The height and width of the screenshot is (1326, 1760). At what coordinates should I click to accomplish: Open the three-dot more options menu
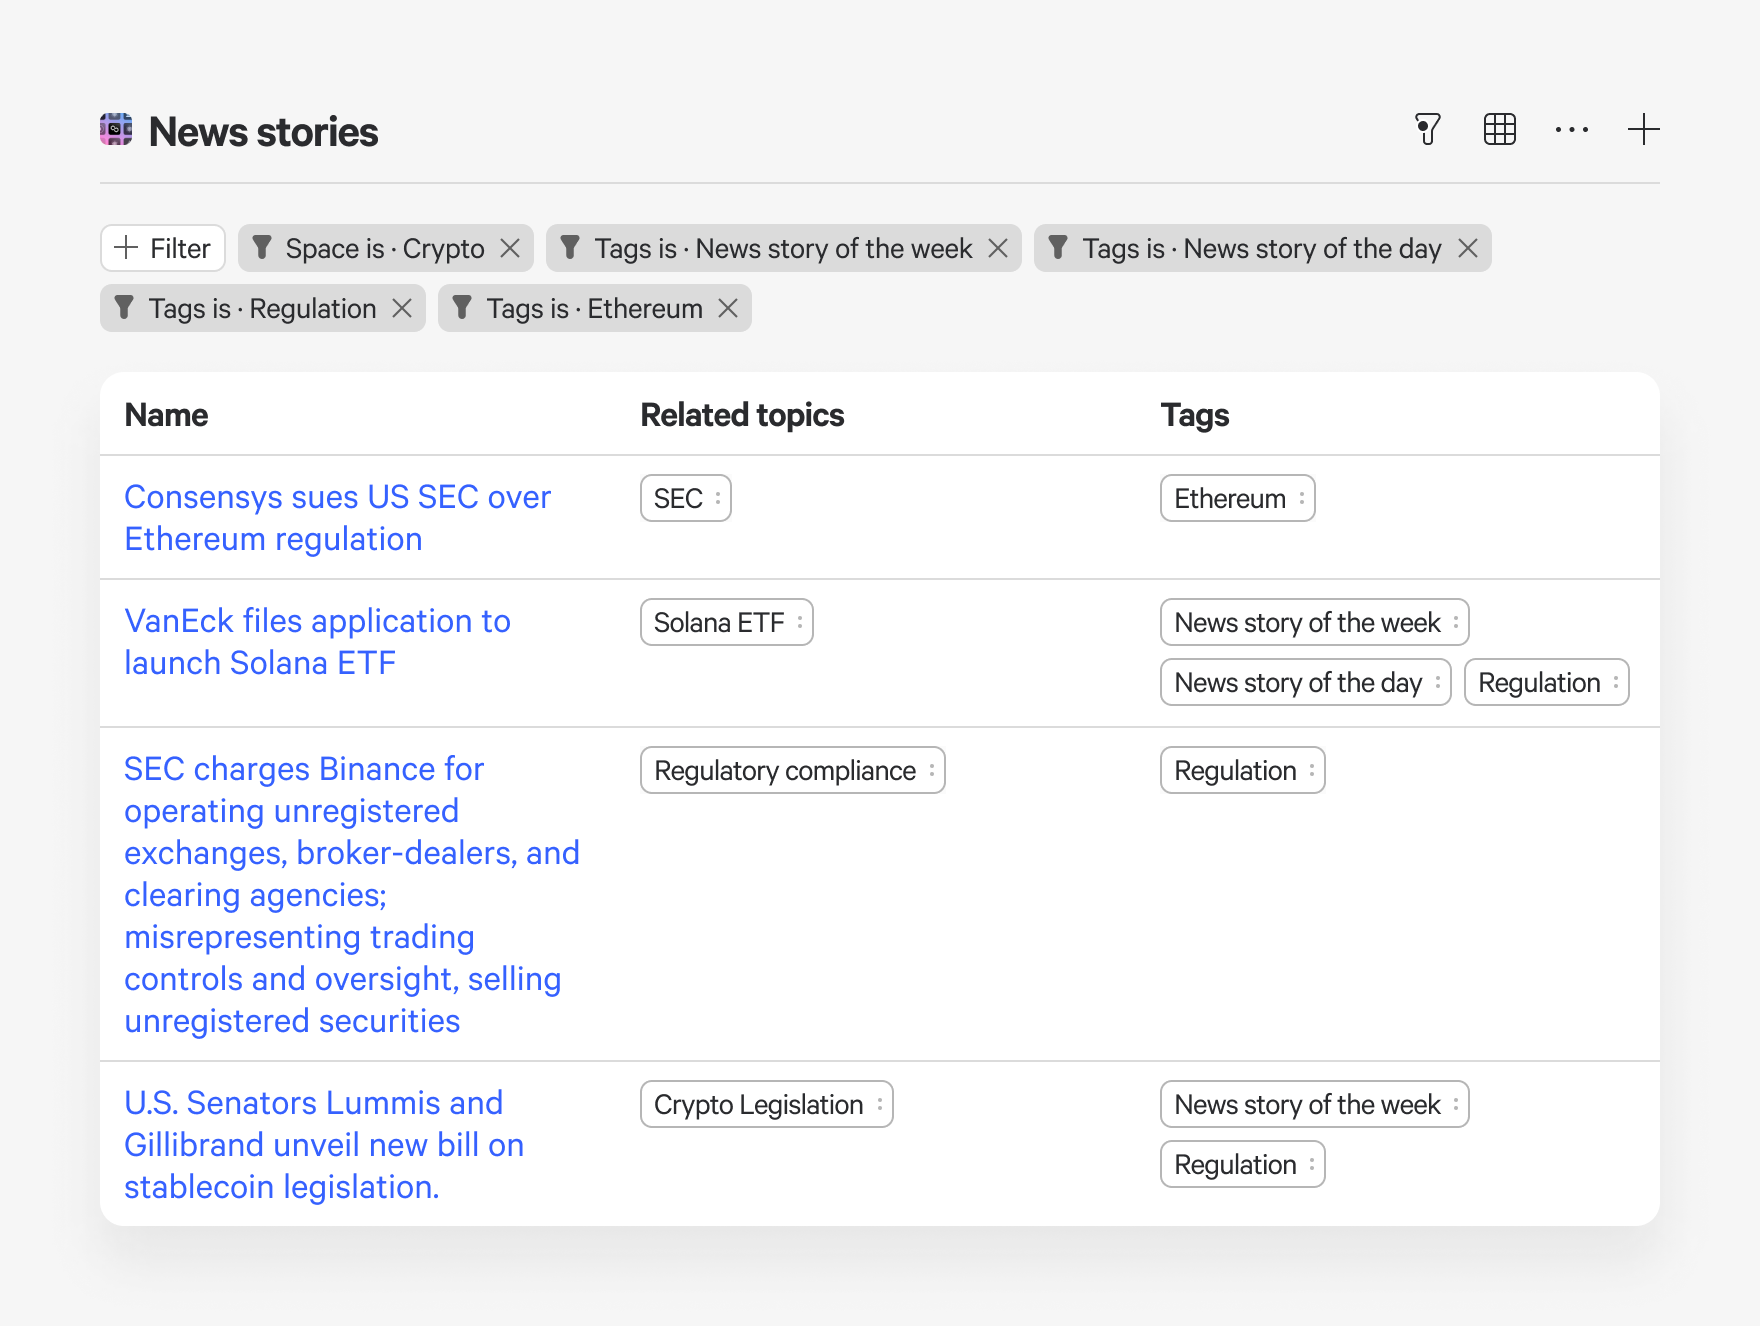tap(1572, 130)
